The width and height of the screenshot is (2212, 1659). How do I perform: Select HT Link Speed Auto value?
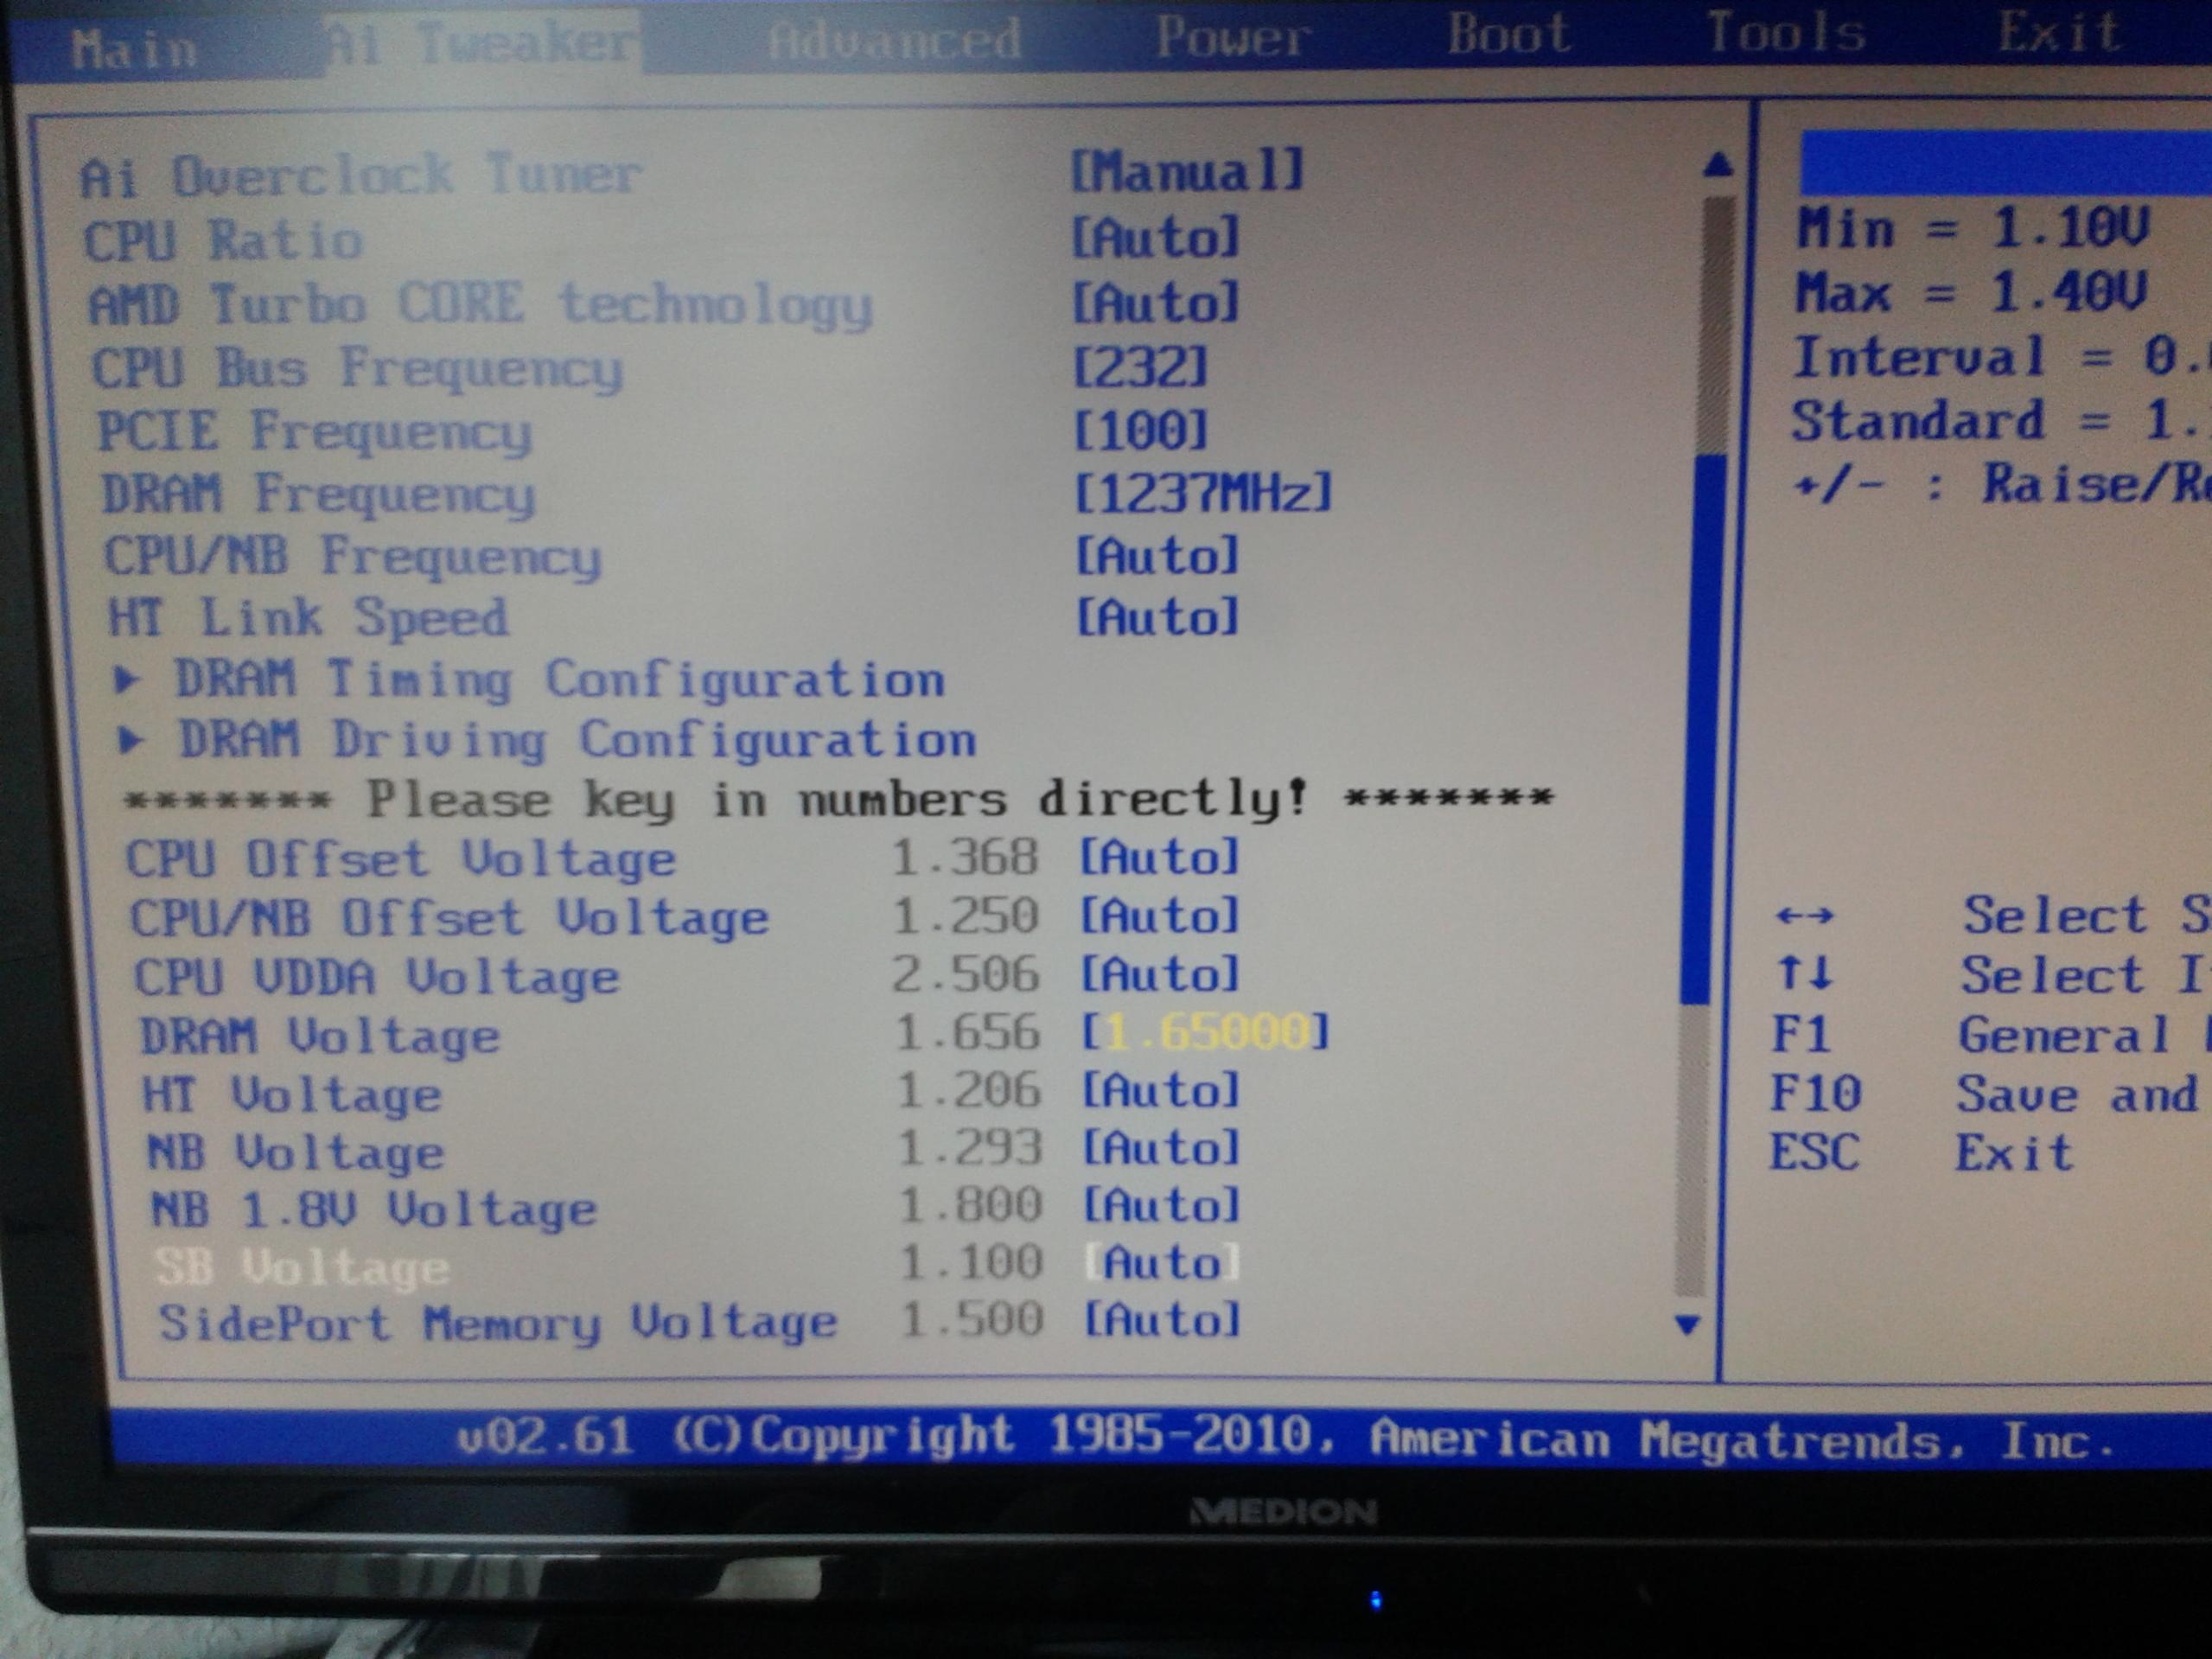[1157, 617]
